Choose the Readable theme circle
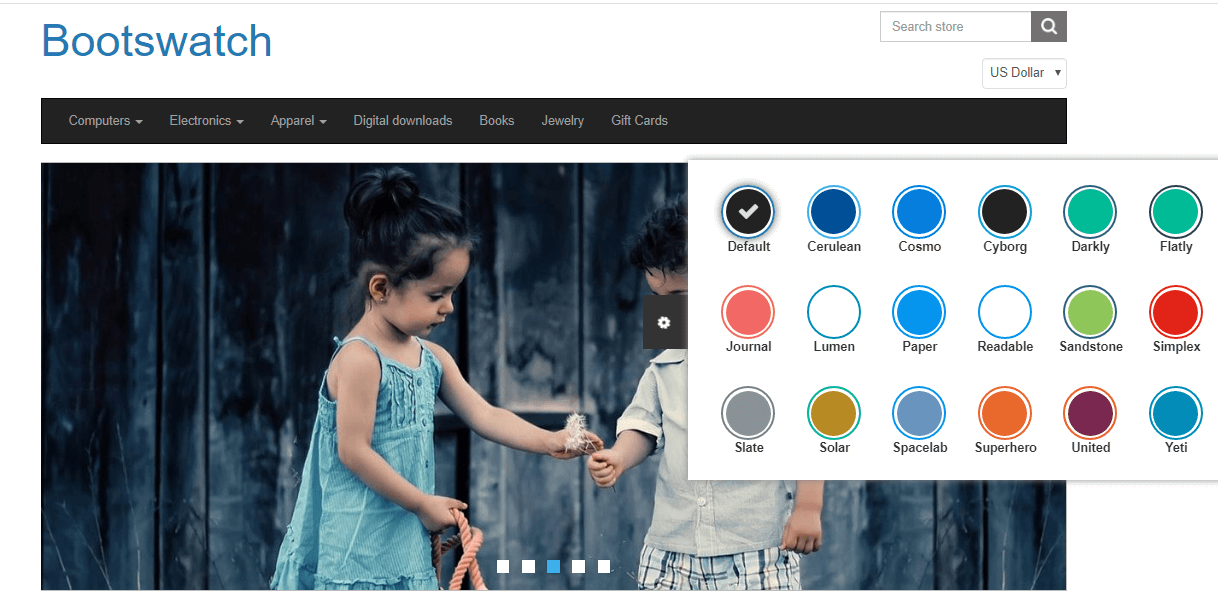The image size is (1218, 616). tap(1005, 312)
